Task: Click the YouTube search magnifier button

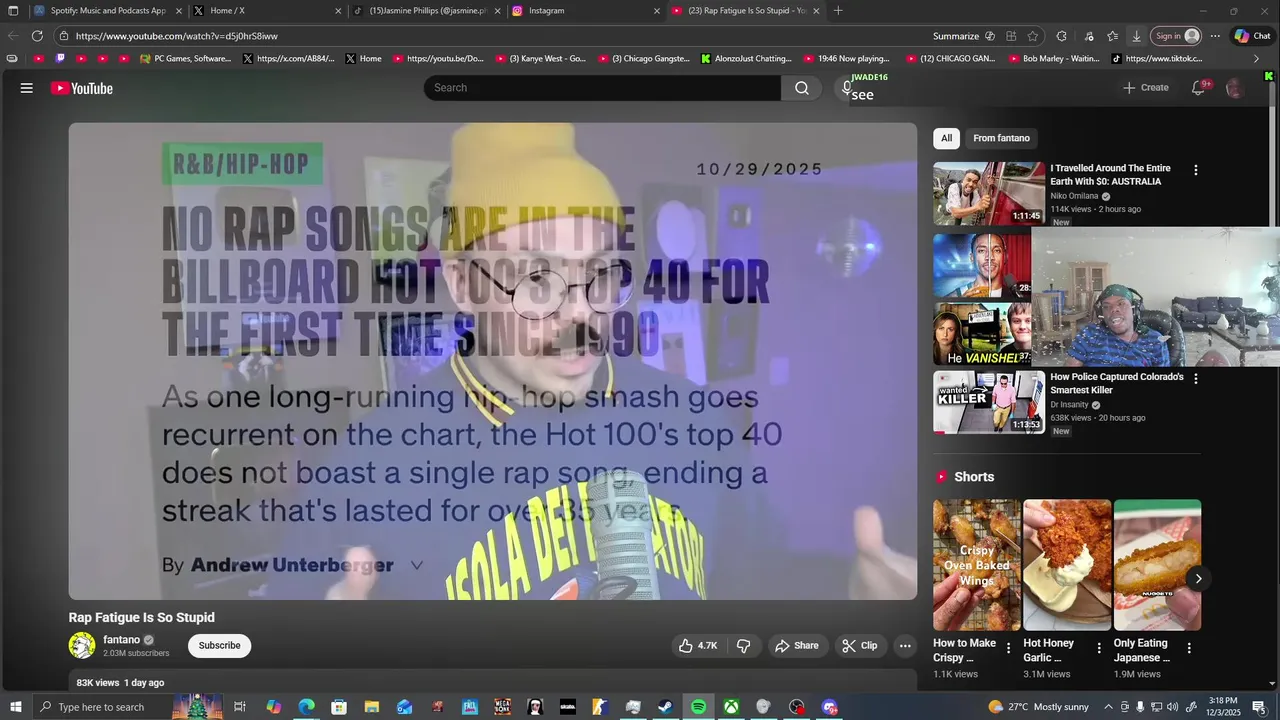Action: [802, 88]
